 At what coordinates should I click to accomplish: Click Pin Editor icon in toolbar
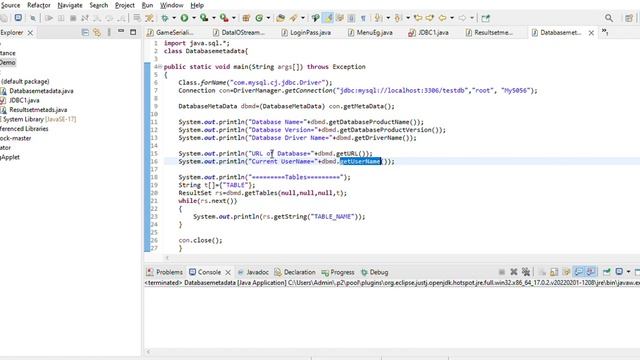pos(485,18)
